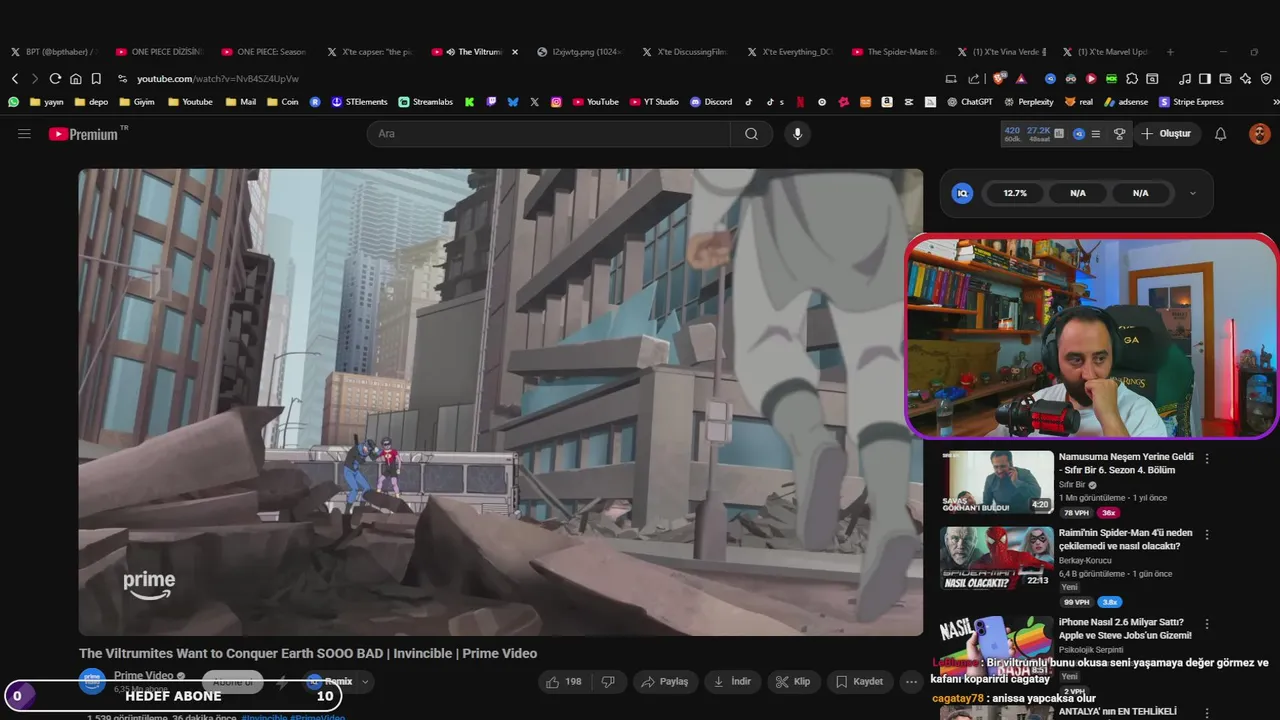Click the Klip scissors button
Screen dimensions: 1280x720
click(x=793, y=681)
